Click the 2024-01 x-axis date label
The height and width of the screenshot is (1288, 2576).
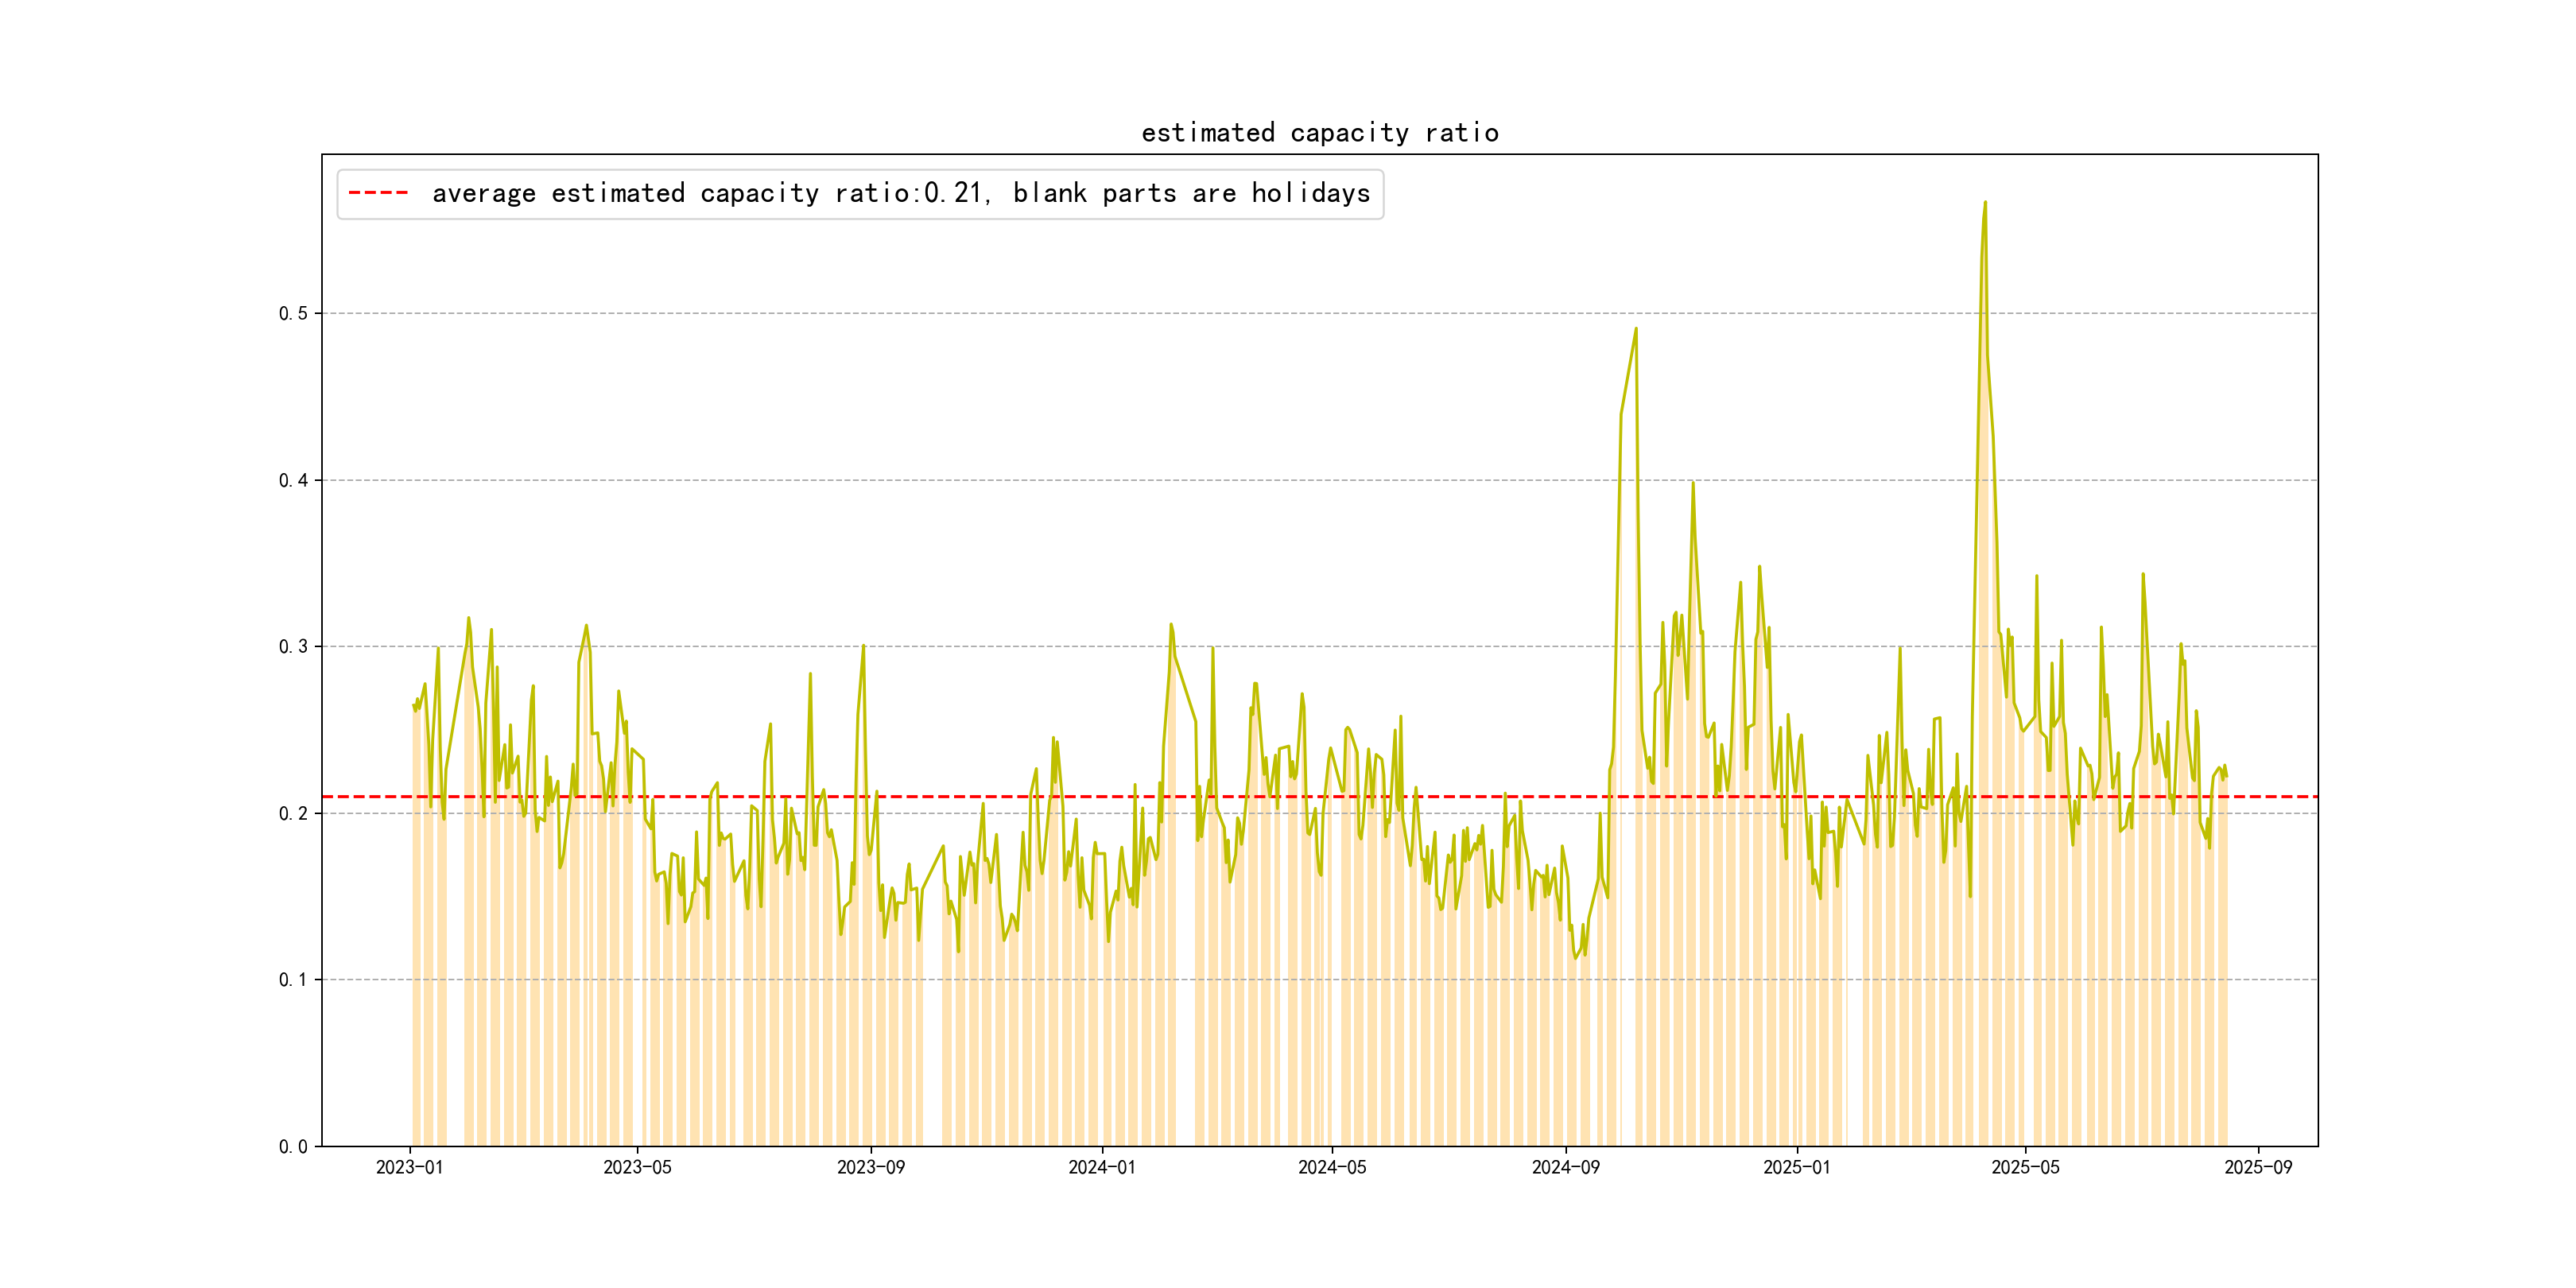click(x=1101, y=1167)
